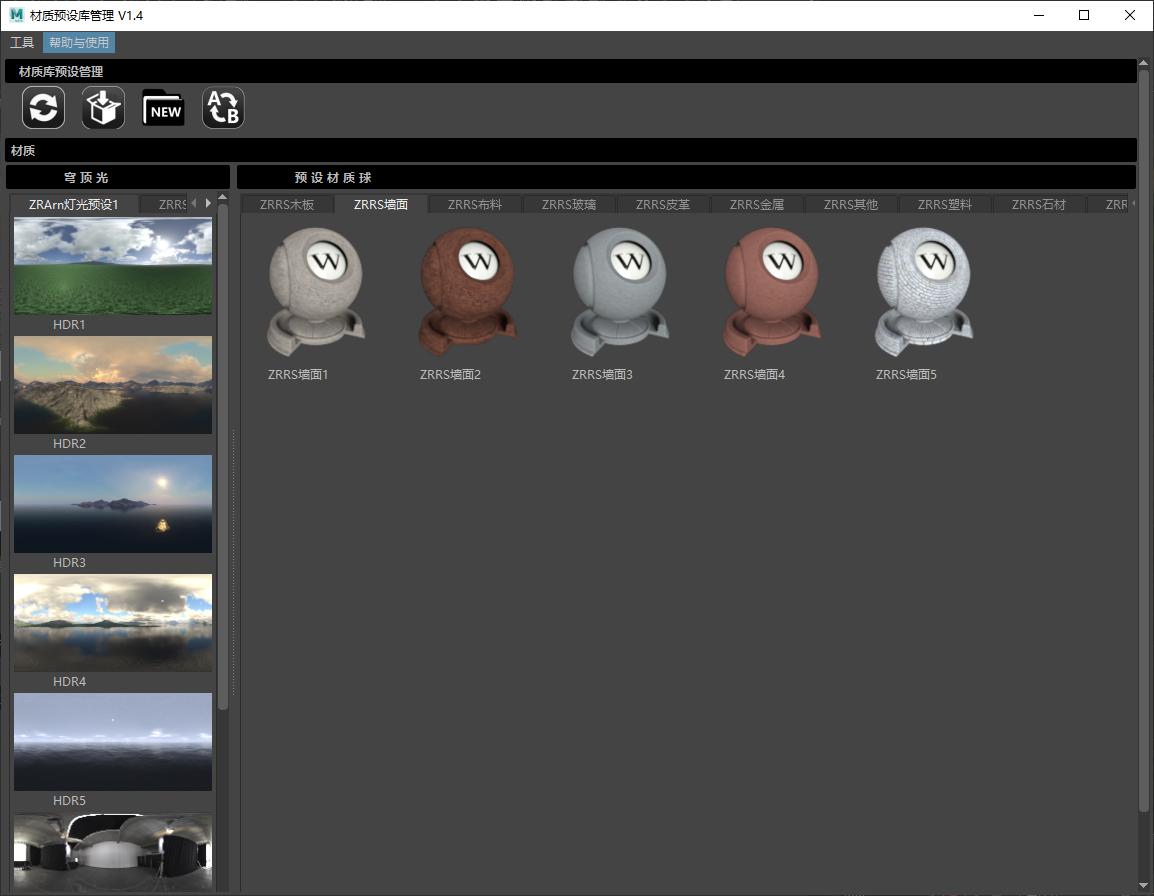Click the NEW folder icon
1154x896 pixels.
pos(163,108)
